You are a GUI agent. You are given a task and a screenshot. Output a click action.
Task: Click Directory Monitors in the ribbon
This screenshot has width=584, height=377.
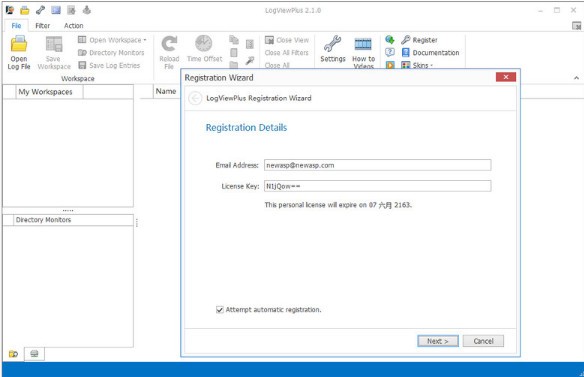pyautogui.click(x=111, y=53)
